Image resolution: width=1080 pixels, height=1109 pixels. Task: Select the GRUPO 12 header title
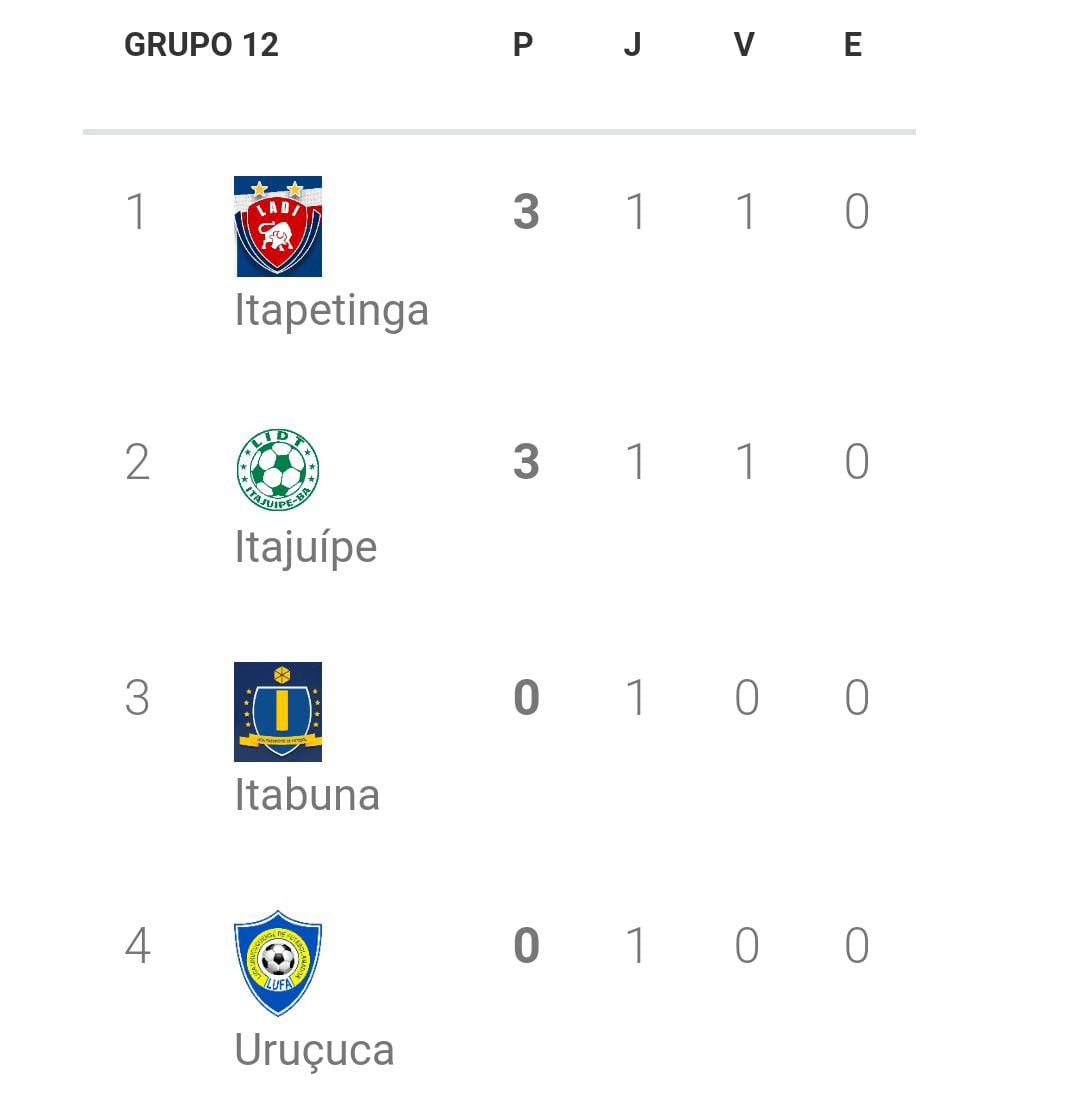202,45
